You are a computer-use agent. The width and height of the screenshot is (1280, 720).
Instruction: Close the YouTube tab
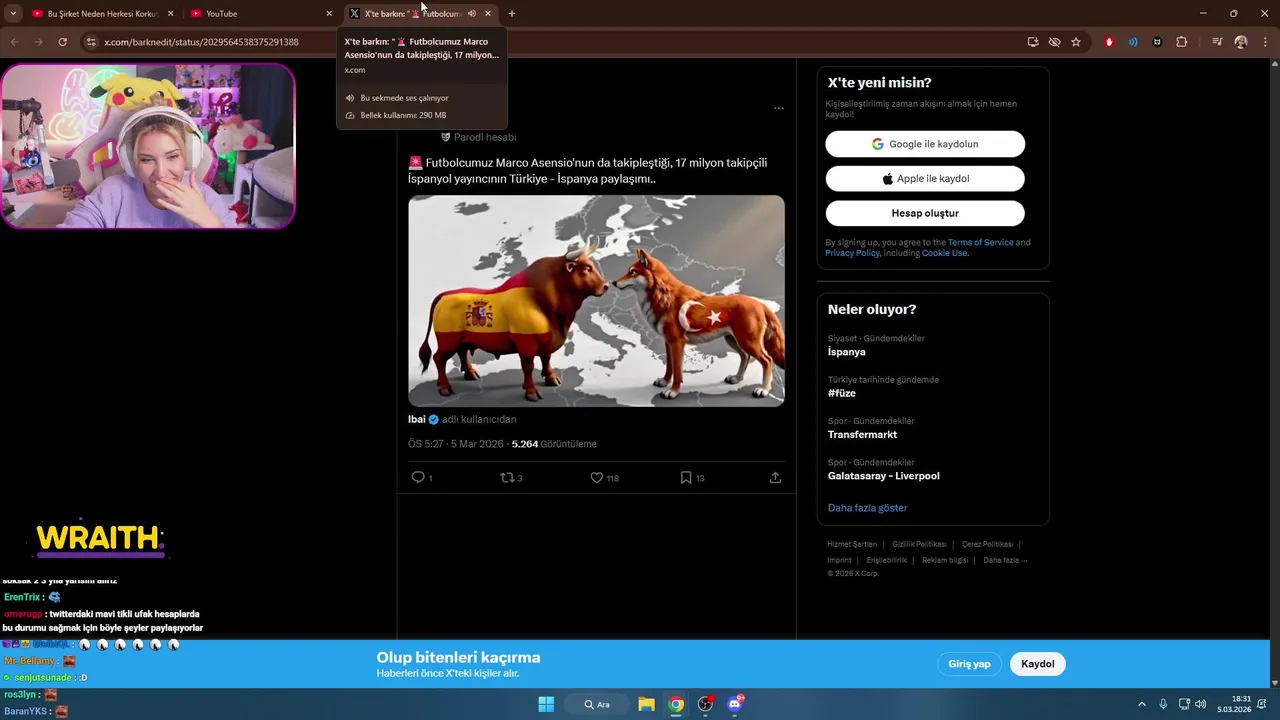point(329,14)
